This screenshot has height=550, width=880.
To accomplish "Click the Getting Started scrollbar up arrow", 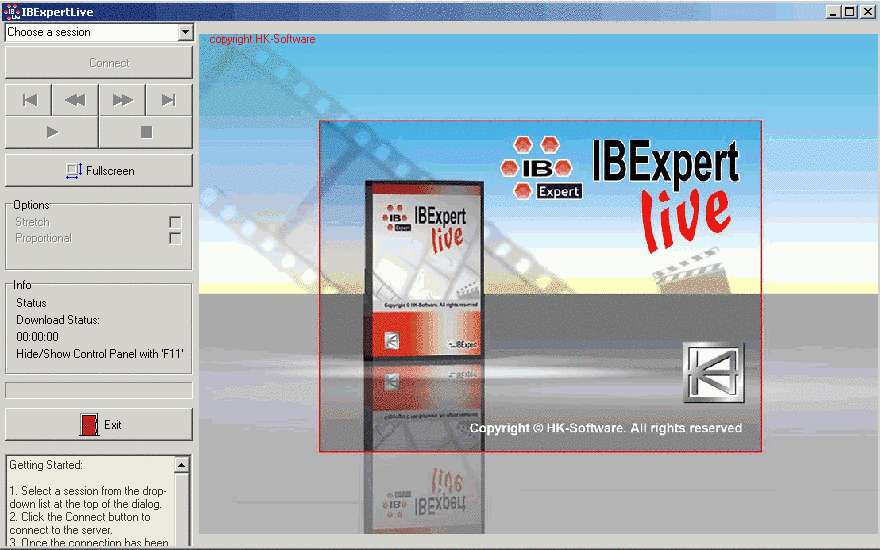I will pos(181,465).
